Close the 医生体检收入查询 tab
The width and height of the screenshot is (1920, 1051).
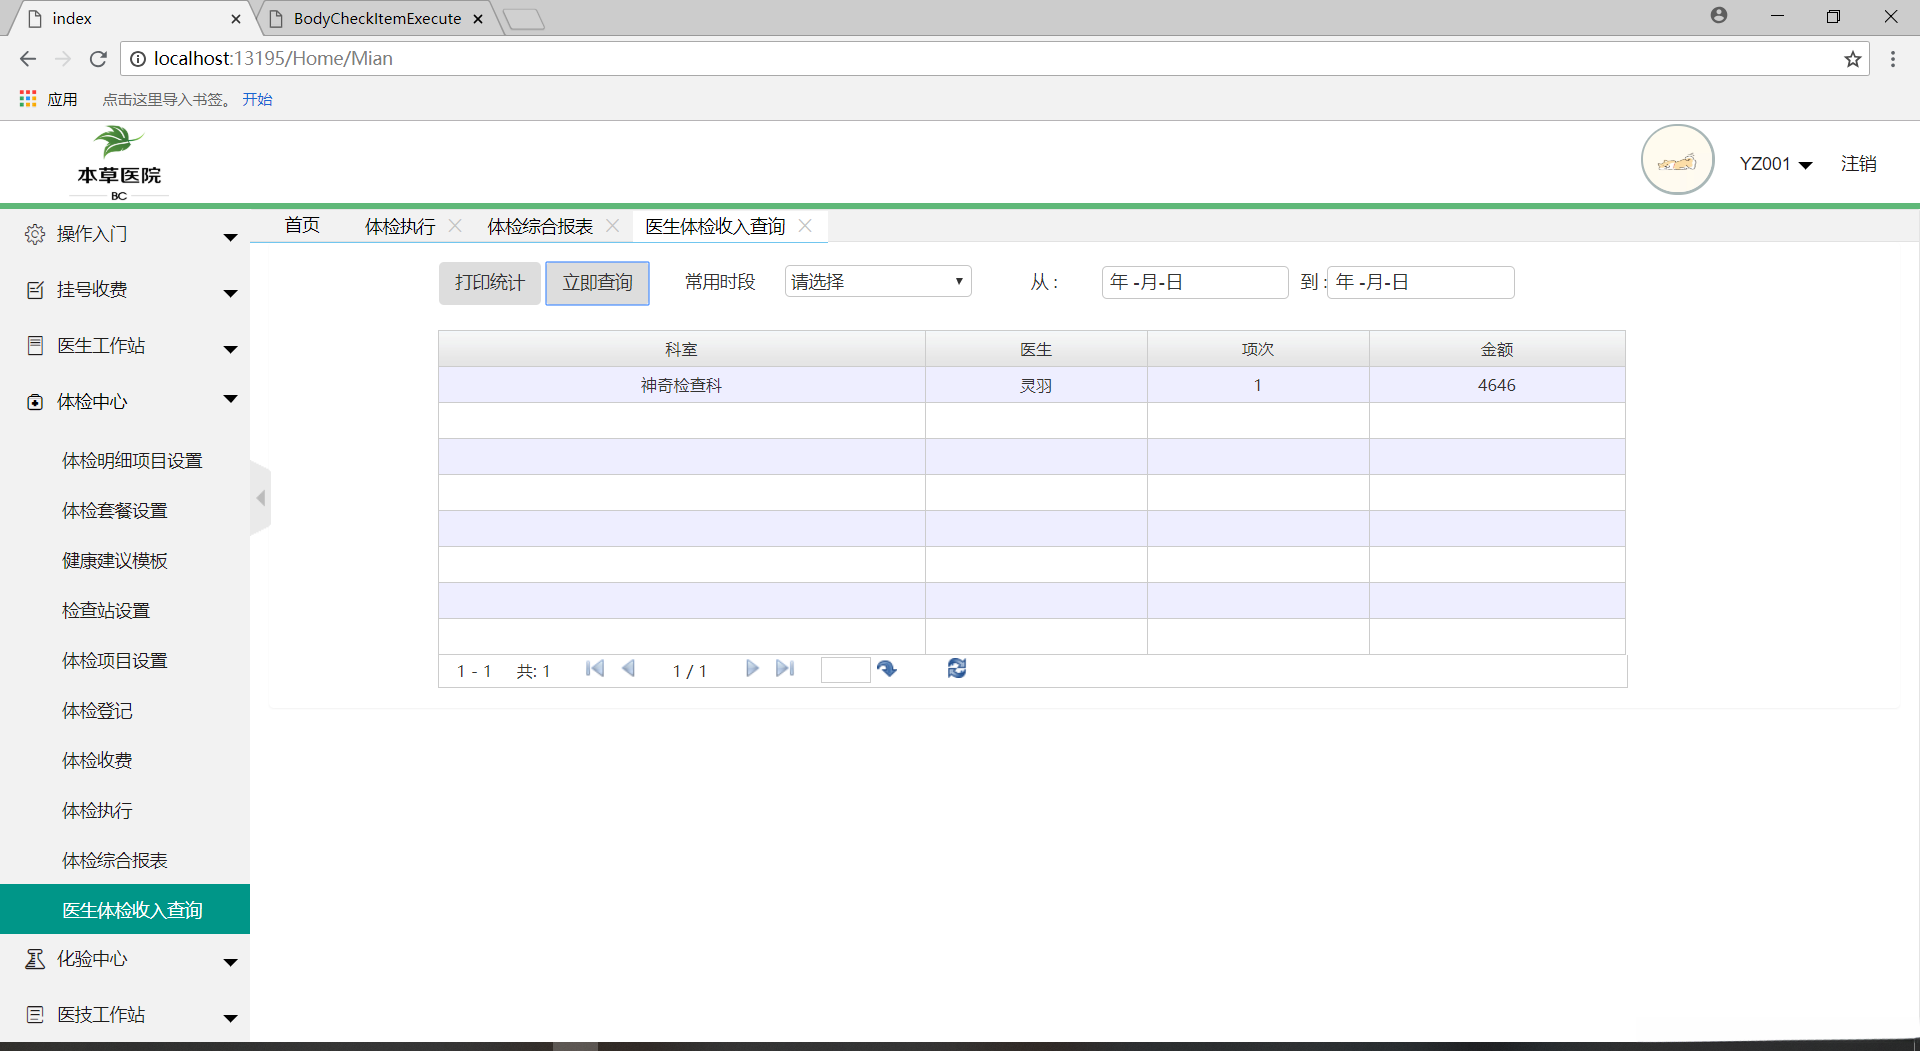point(805,226)
